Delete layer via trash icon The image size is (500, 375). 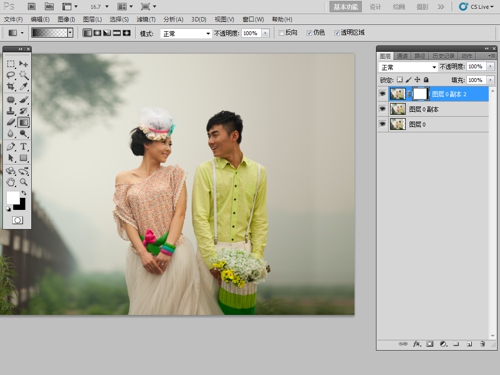tap(482, 344)
